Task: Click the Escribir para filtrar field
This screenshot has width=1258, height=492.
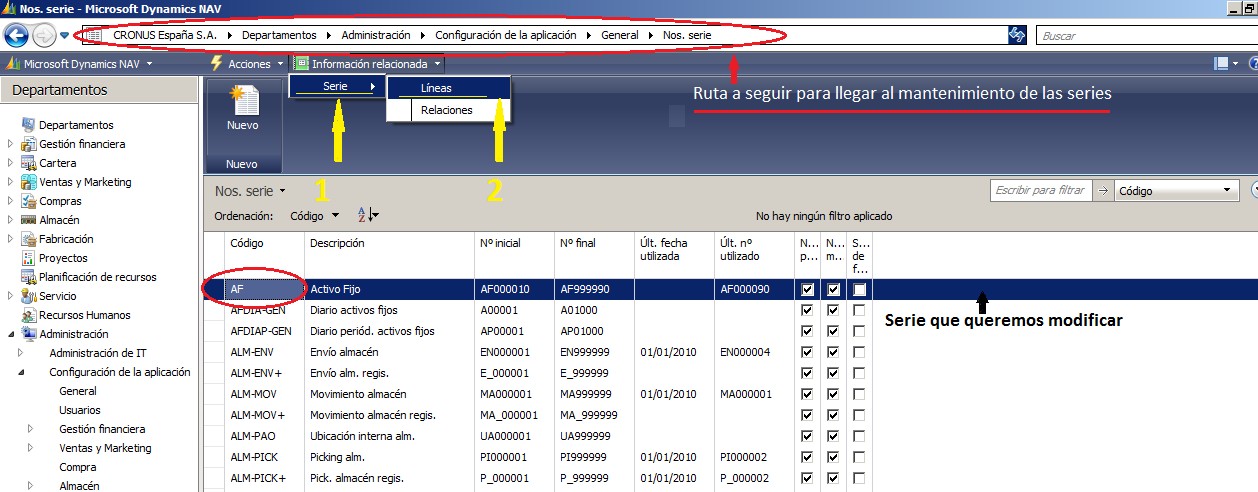Action: coord(1041,190)
